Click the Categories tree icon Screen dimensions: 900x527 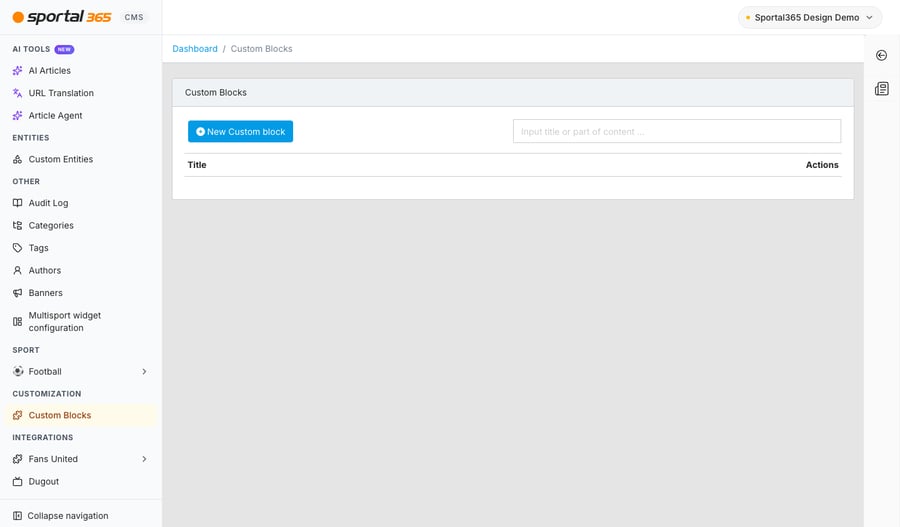point(18,225)
